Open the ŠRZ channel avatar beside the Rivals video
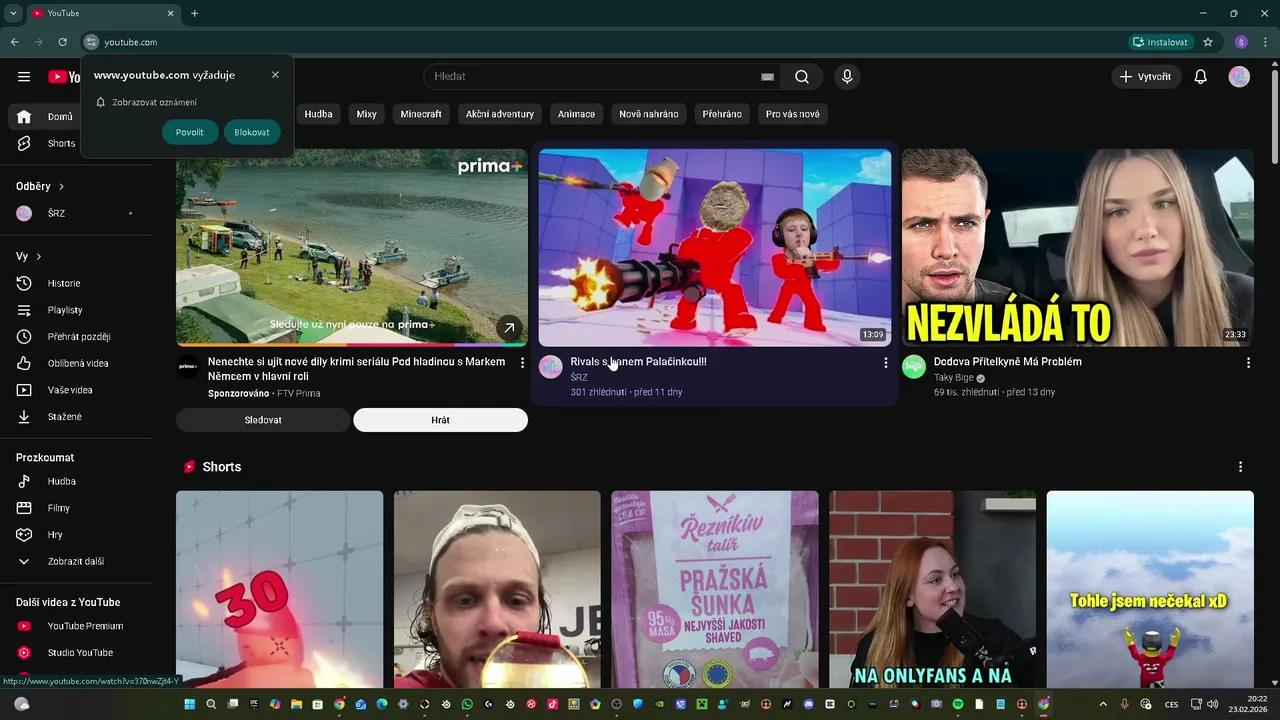The width and height of the screenshot is (1280, 720). [x=551, y=367]
